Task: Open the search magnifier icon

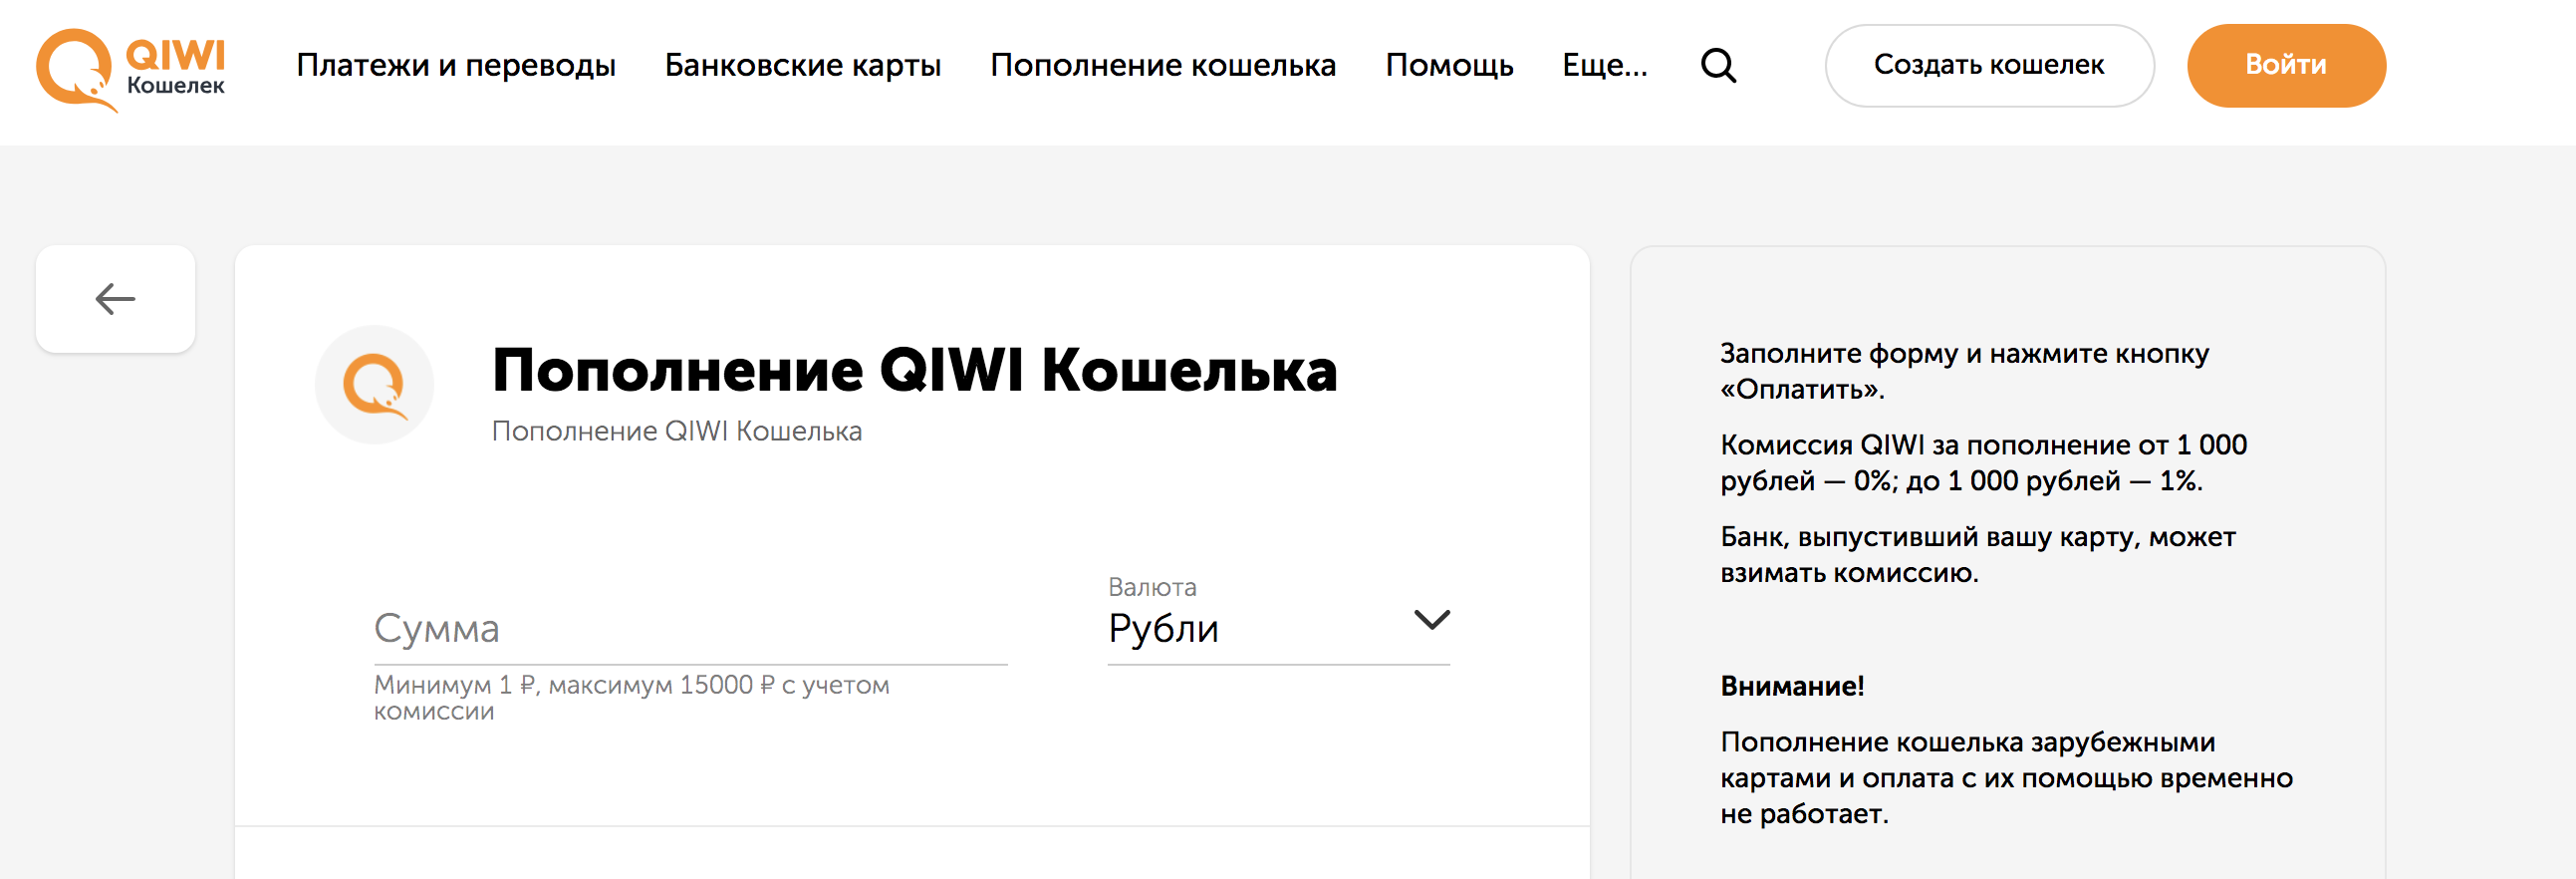Action: 1718,66
